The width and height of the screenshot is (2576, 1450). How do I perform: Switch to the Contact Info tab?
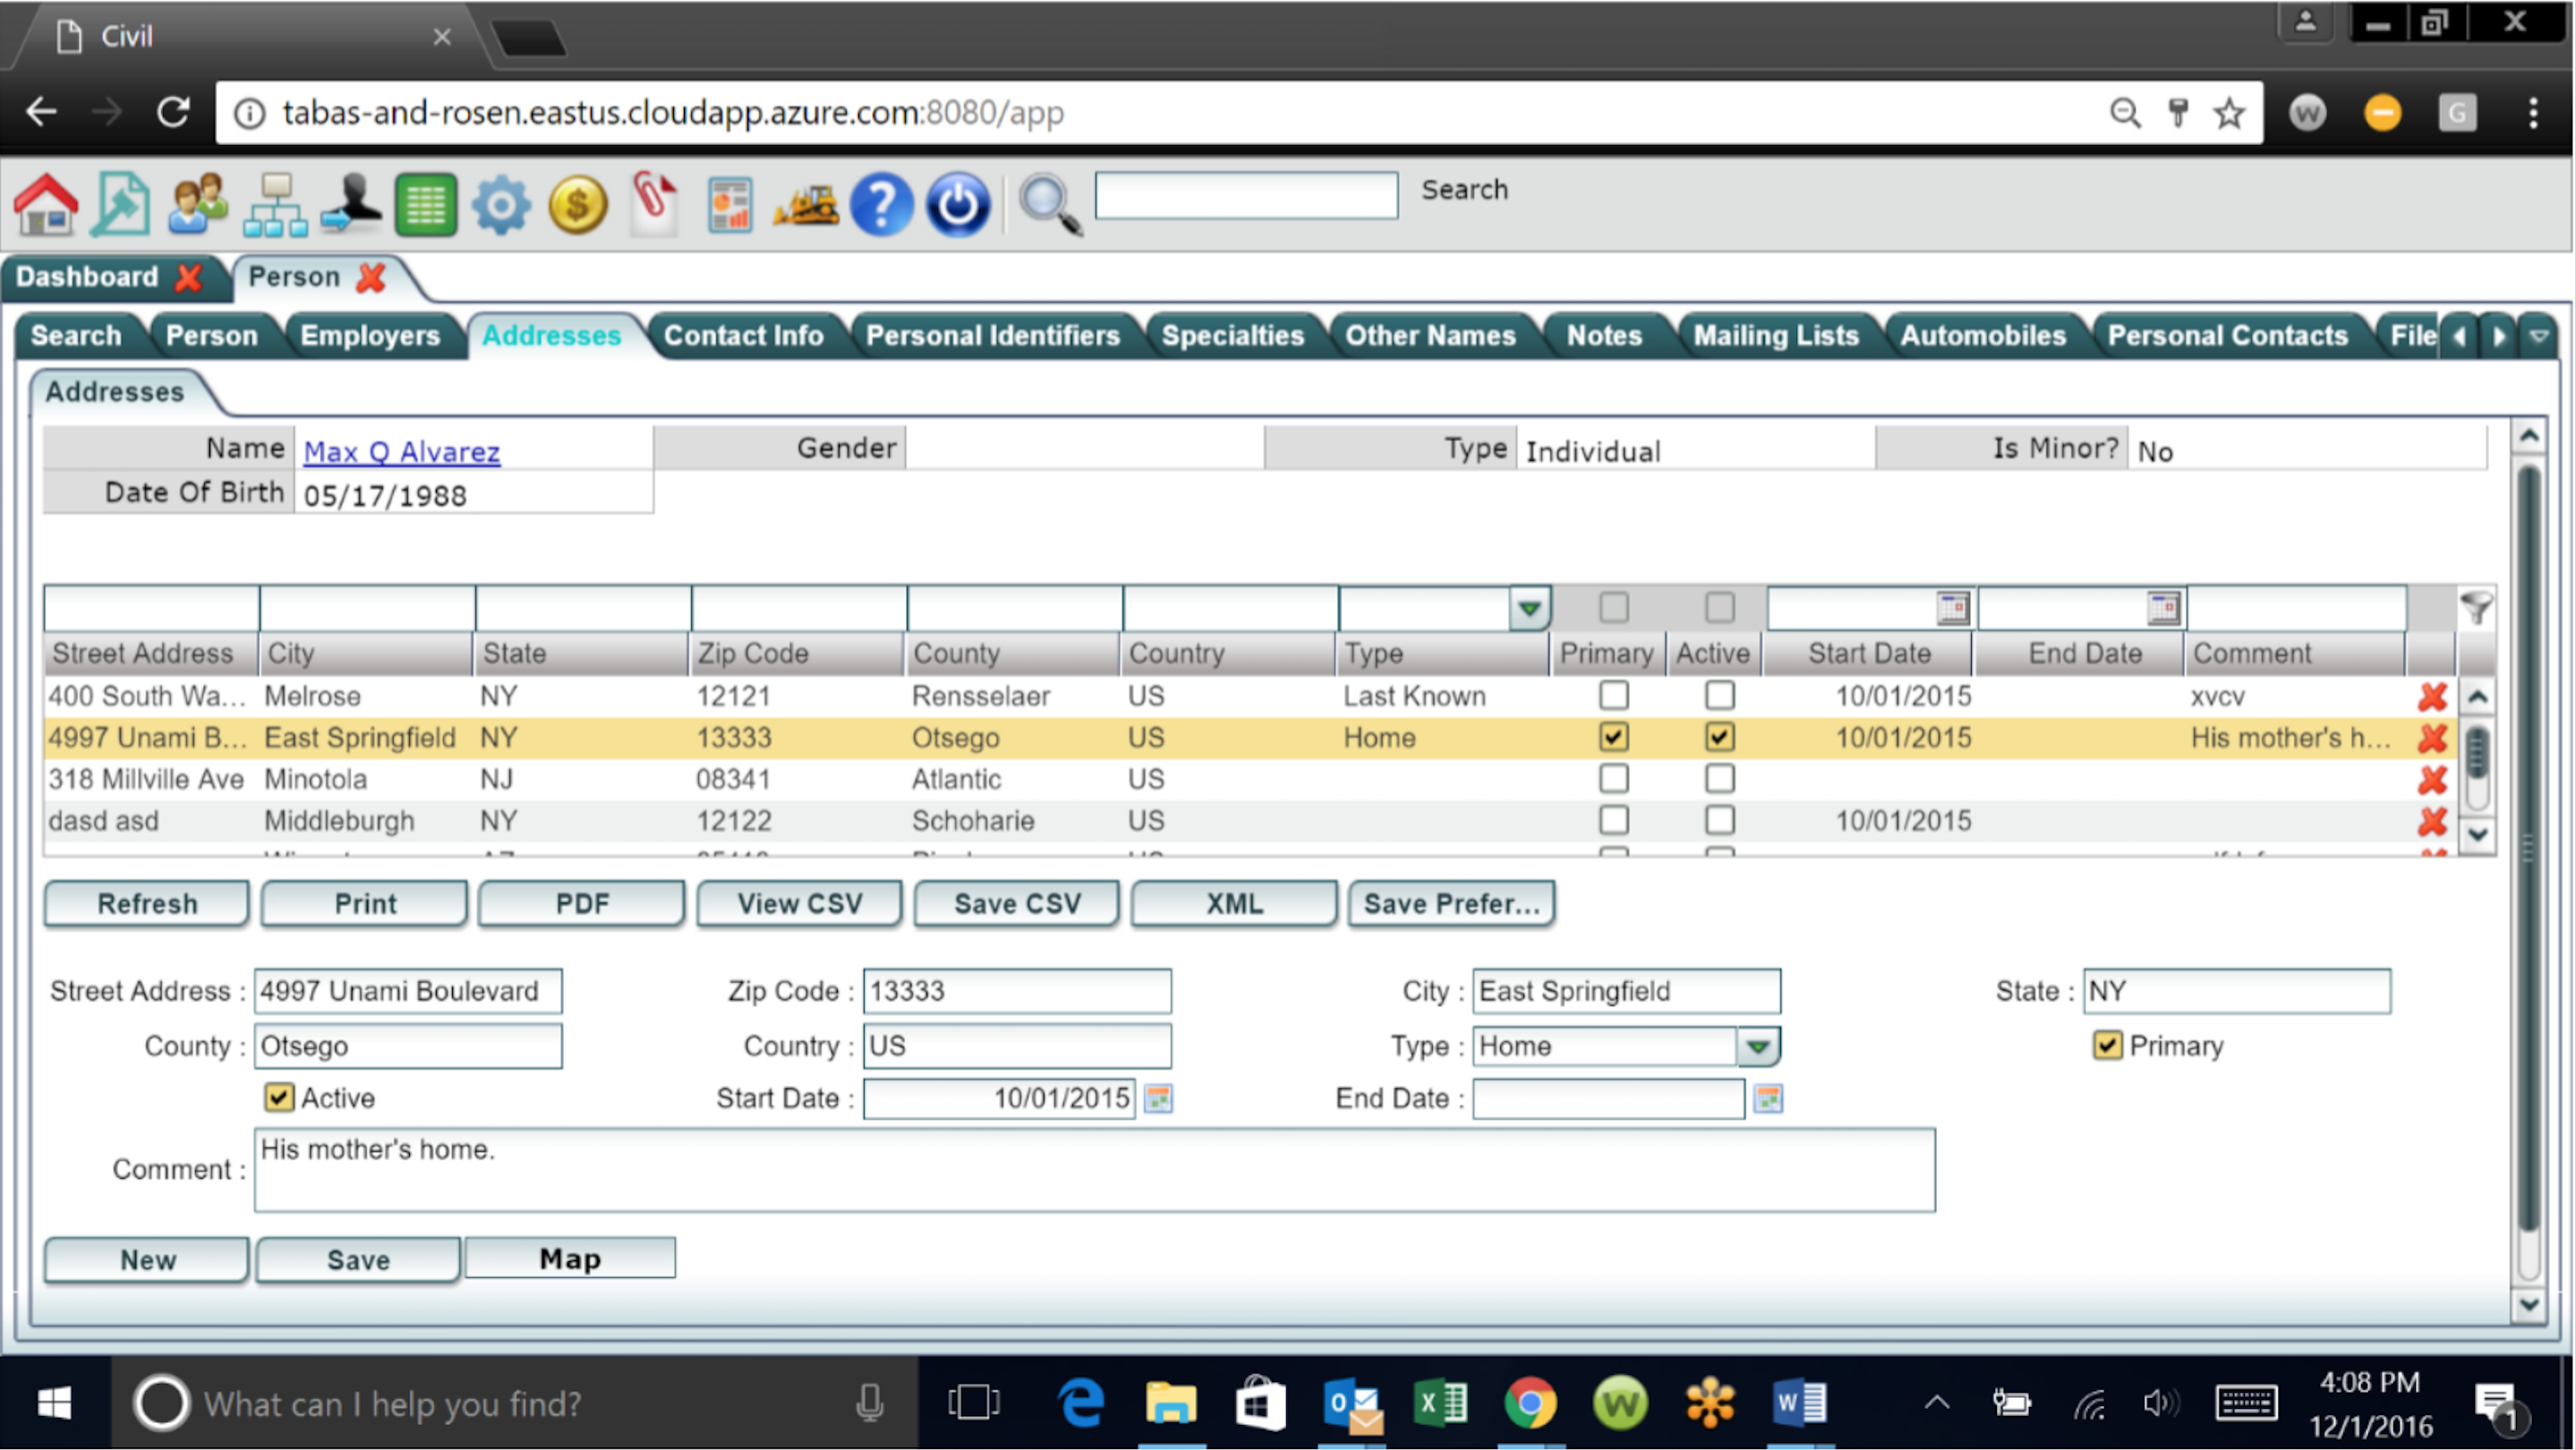click(744, 336)
